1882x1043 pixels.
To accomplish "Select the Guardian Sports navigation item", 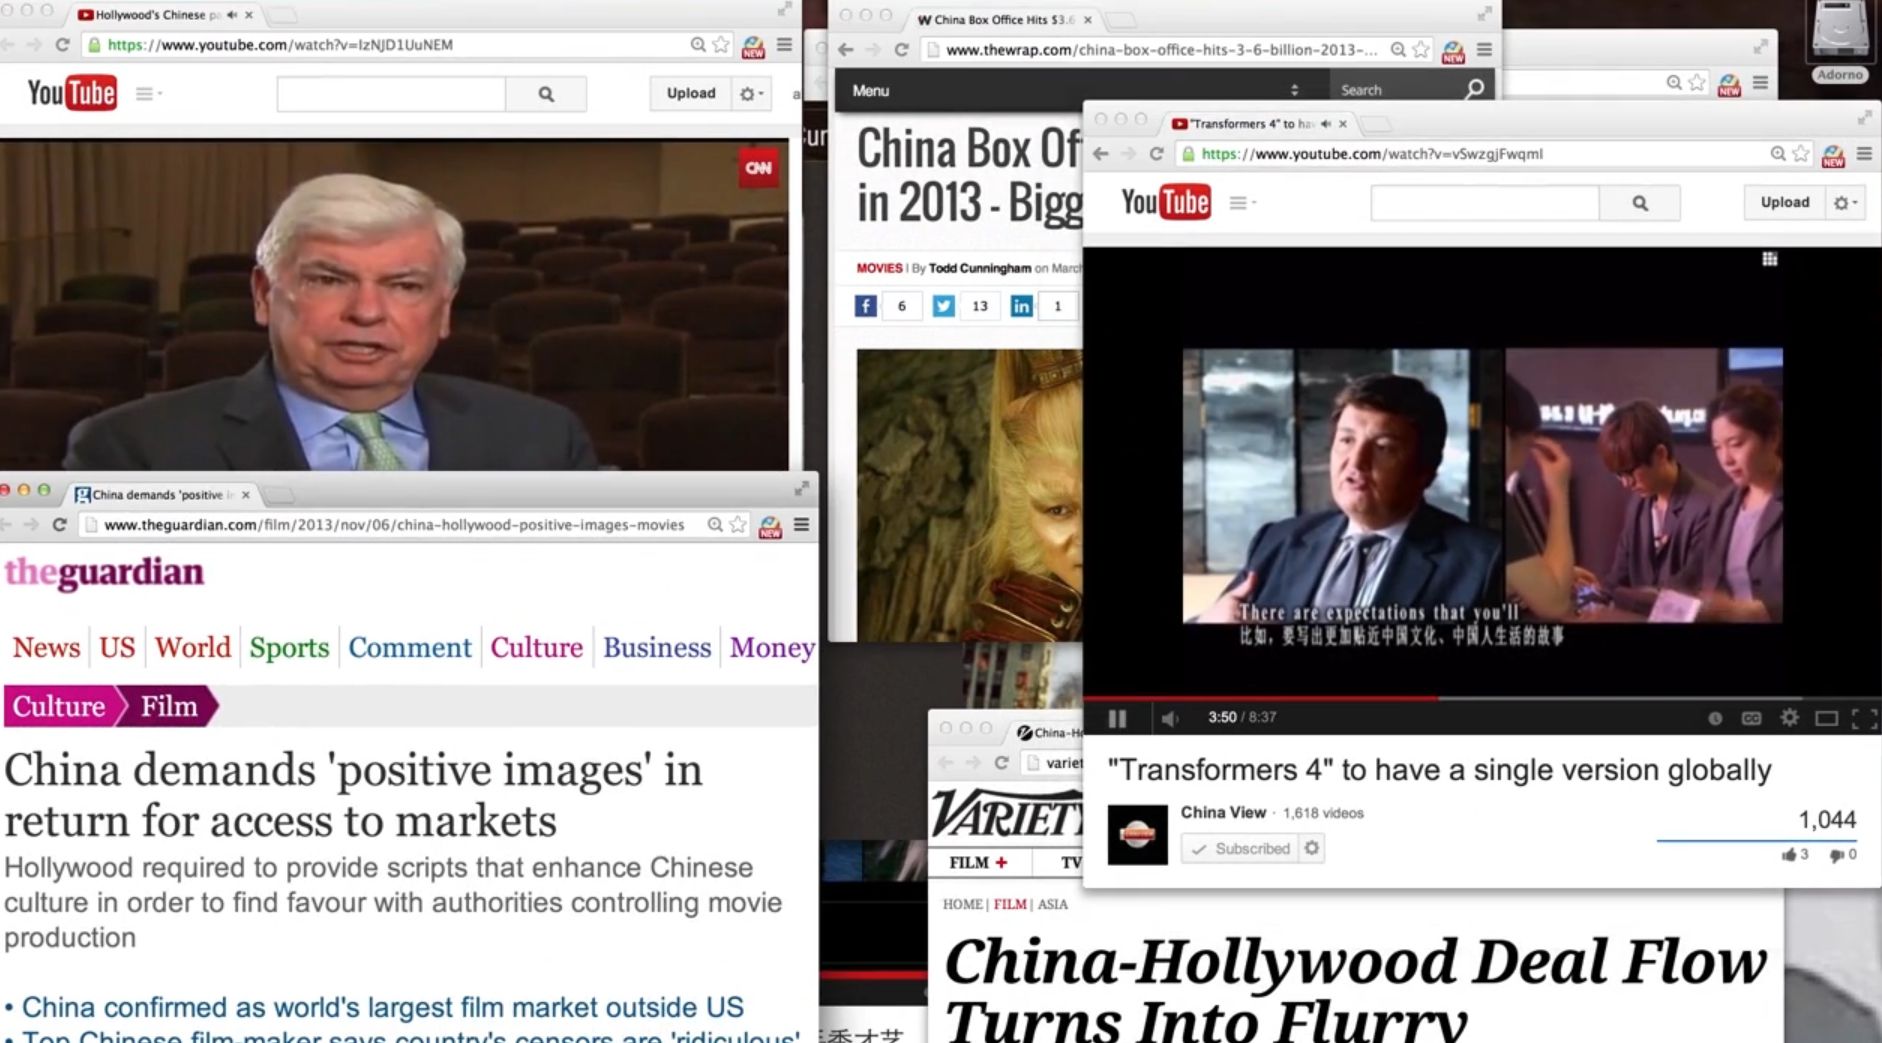I will pyautogui.click(x=289, y=648).
